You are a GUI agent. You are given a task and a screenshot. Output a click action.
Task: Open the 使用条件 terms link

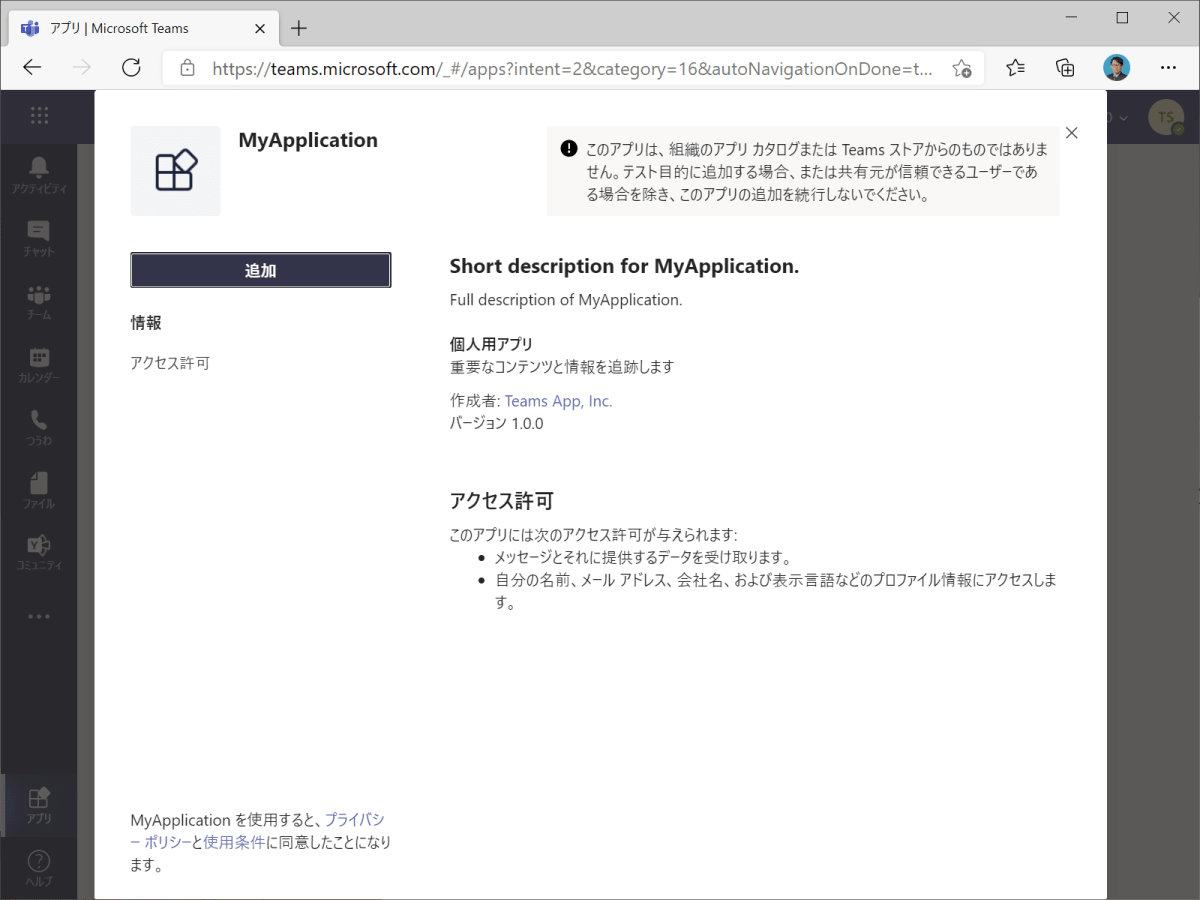235,842
